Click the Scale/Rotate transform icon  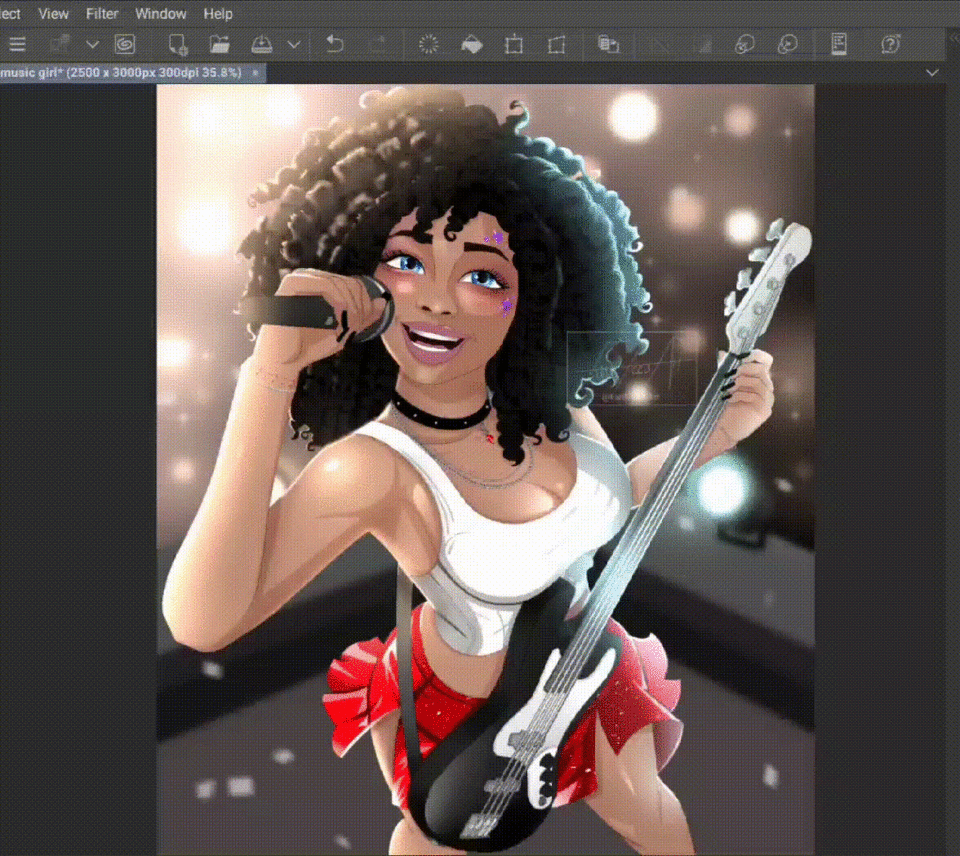[x=514, y=44]
